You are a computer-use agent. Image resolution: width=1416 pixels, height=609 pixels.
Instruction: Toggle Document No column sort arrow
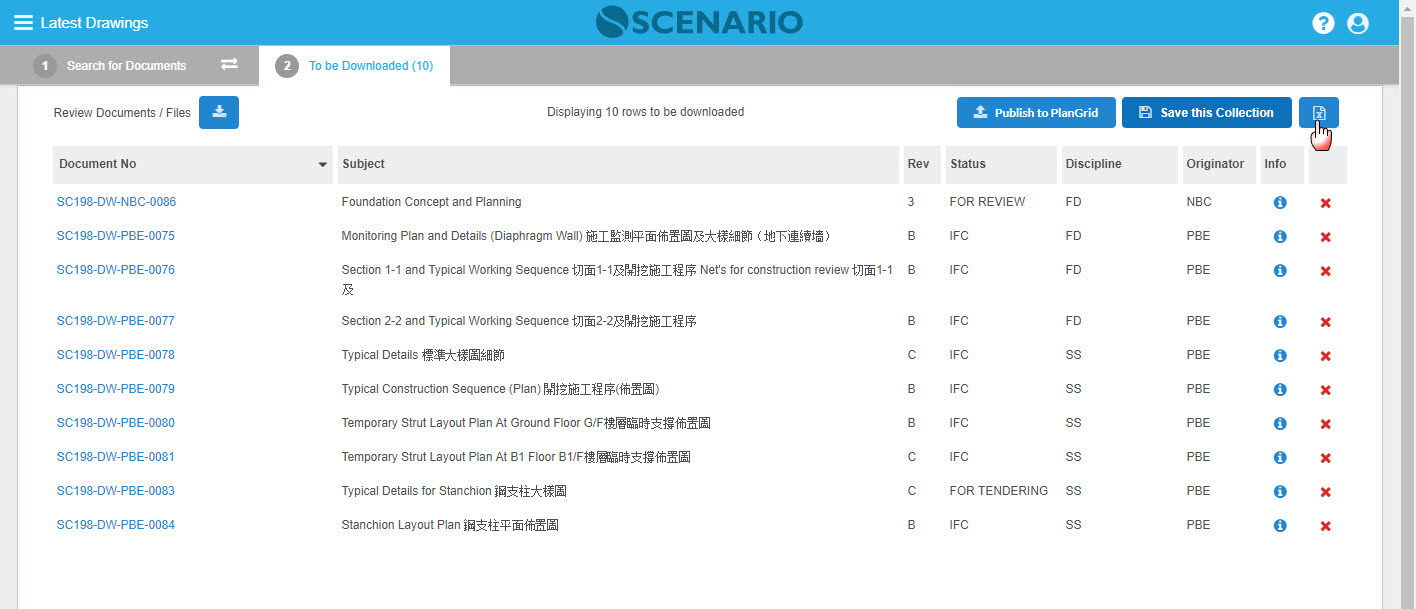click(x=322, y=165)
